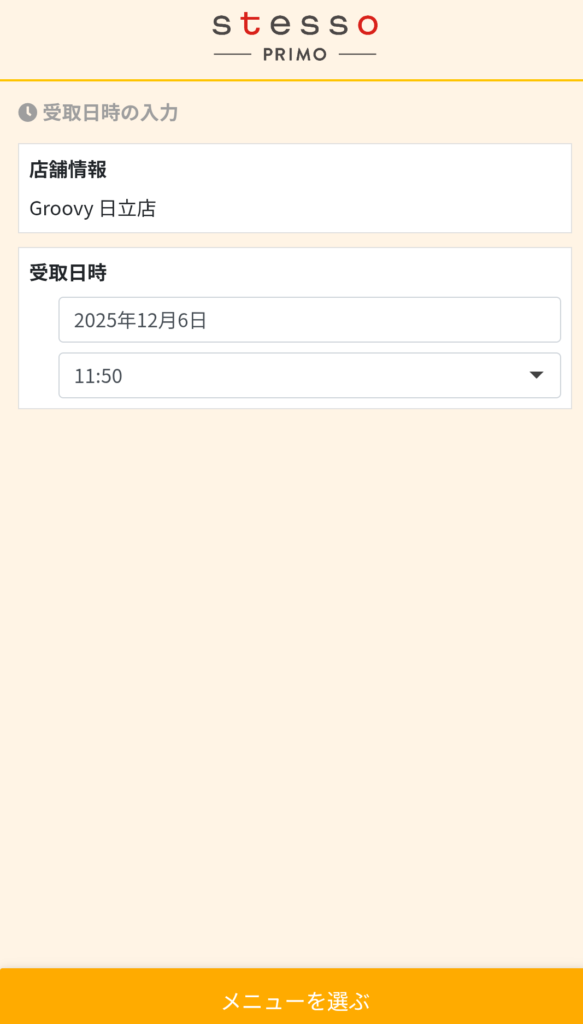583x1024 pixels.
Task: Click the 受取日時 section label
Action: pos(68,273)
